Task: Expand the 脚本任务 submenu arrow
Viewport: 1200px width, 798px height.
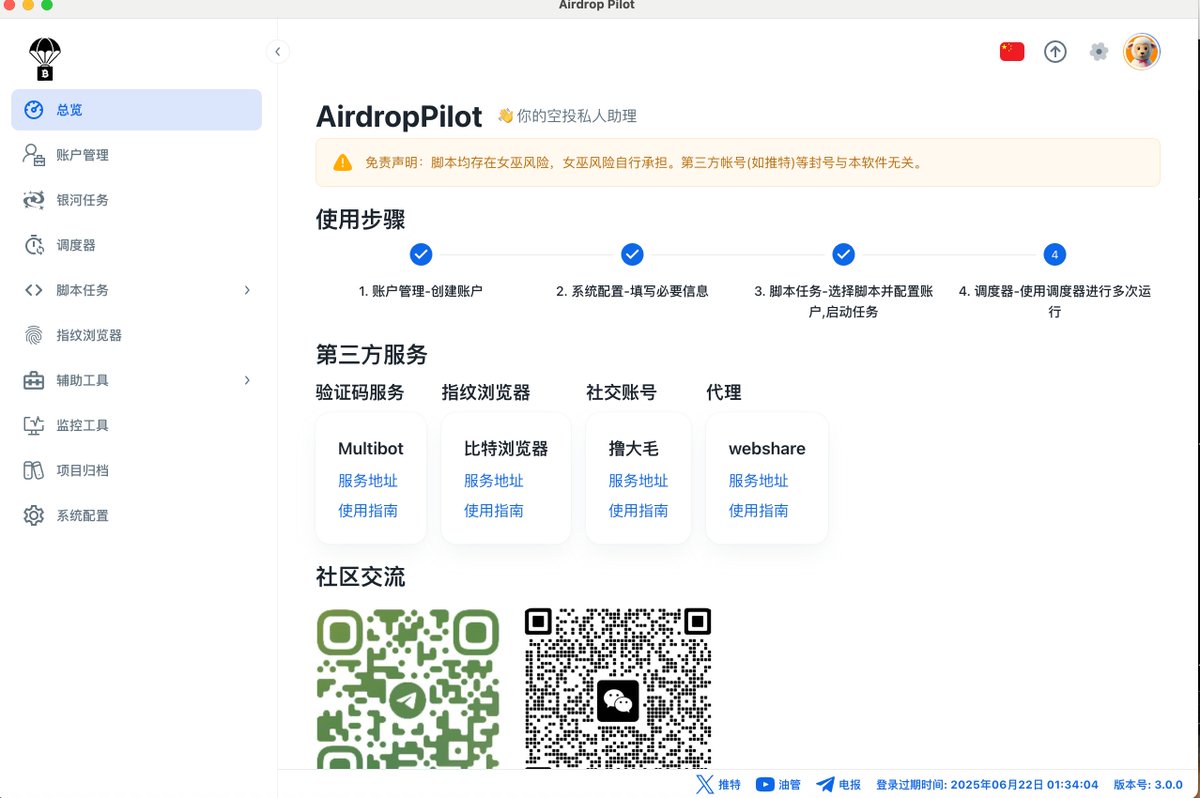Action: tap(247, 290)
